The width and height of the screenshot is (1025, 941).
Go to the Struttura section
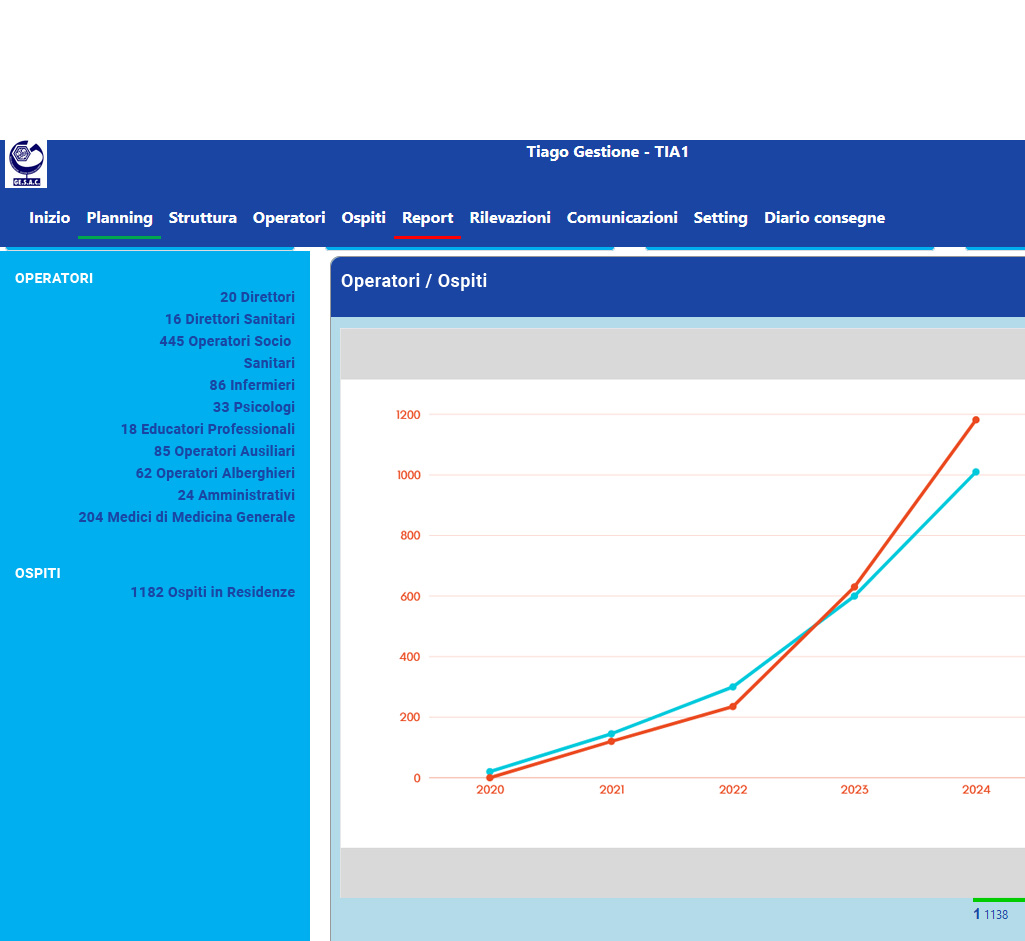(x=202, y=218)
